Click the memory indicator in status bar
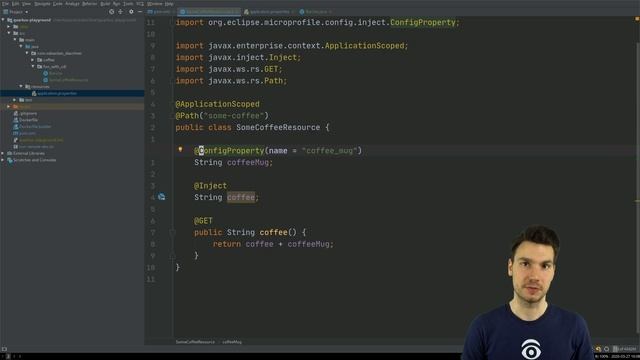This screenshot has width=640, height=360. coord(625,349)
